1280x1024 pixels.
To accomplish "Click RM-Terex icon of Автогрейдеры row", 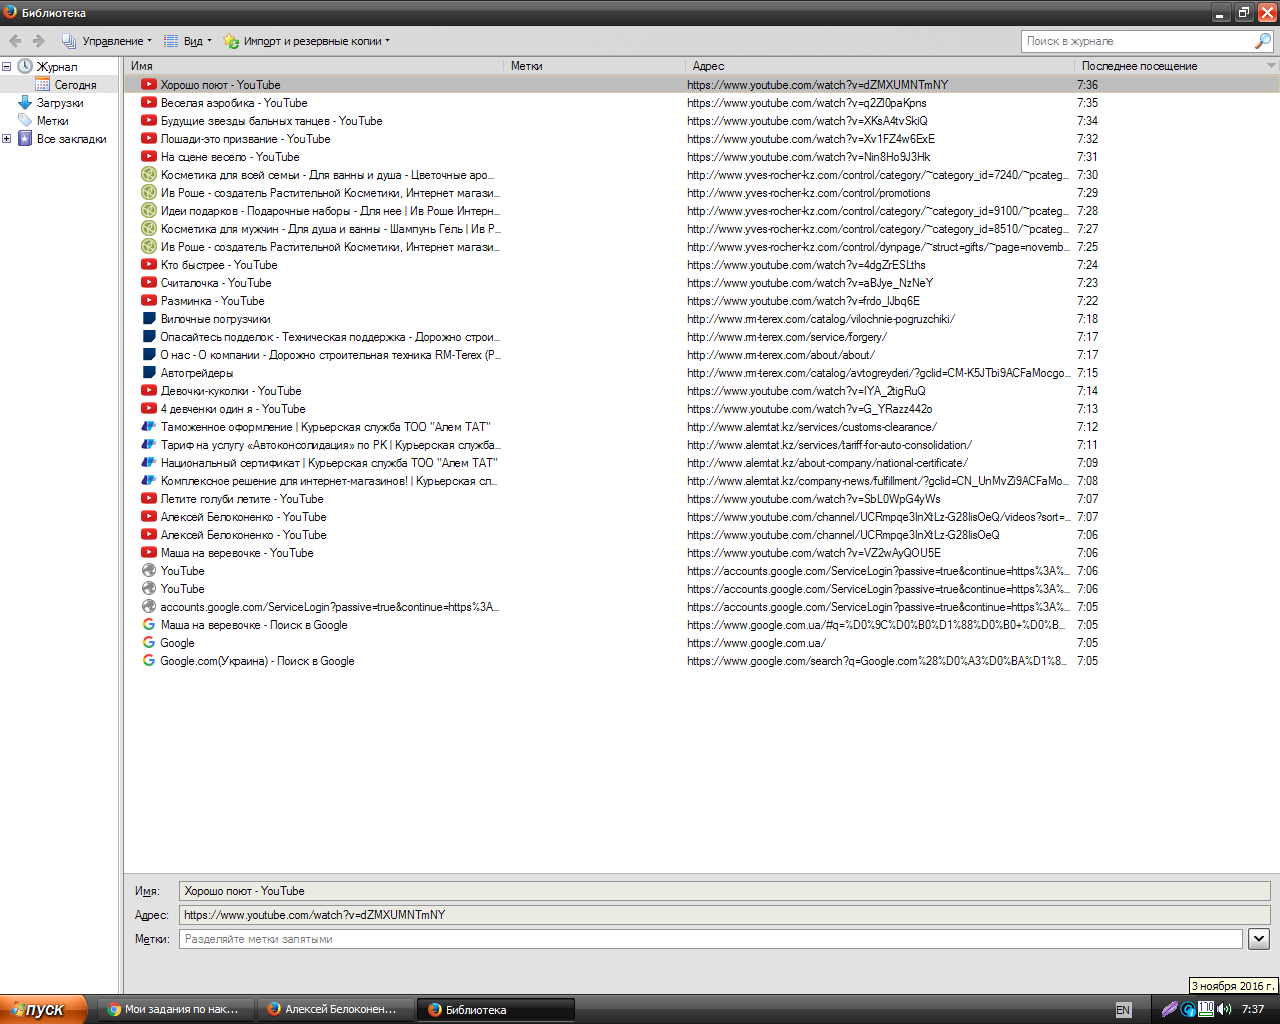I will pos(149,373).
